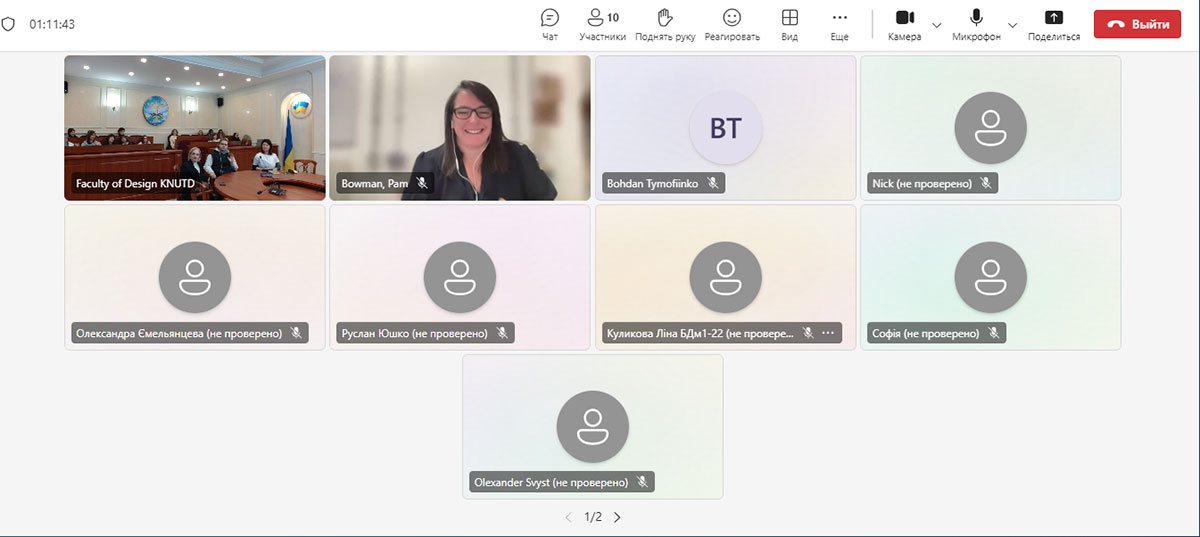Image resolution: width=1200 pixels, height=537 pixels.
Task: Change the meeting view layout
Action: [x=789, y=24]
